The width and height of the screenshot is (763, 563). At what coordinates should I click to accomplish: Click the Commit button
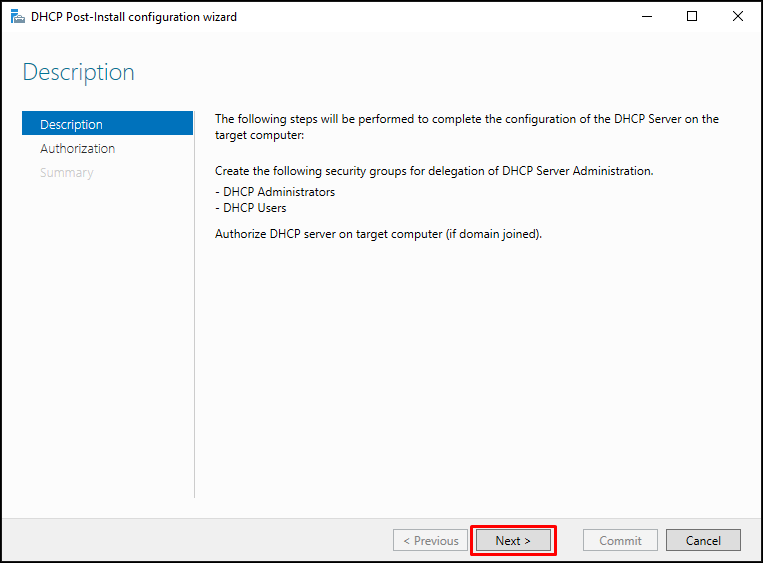point(620,541)
